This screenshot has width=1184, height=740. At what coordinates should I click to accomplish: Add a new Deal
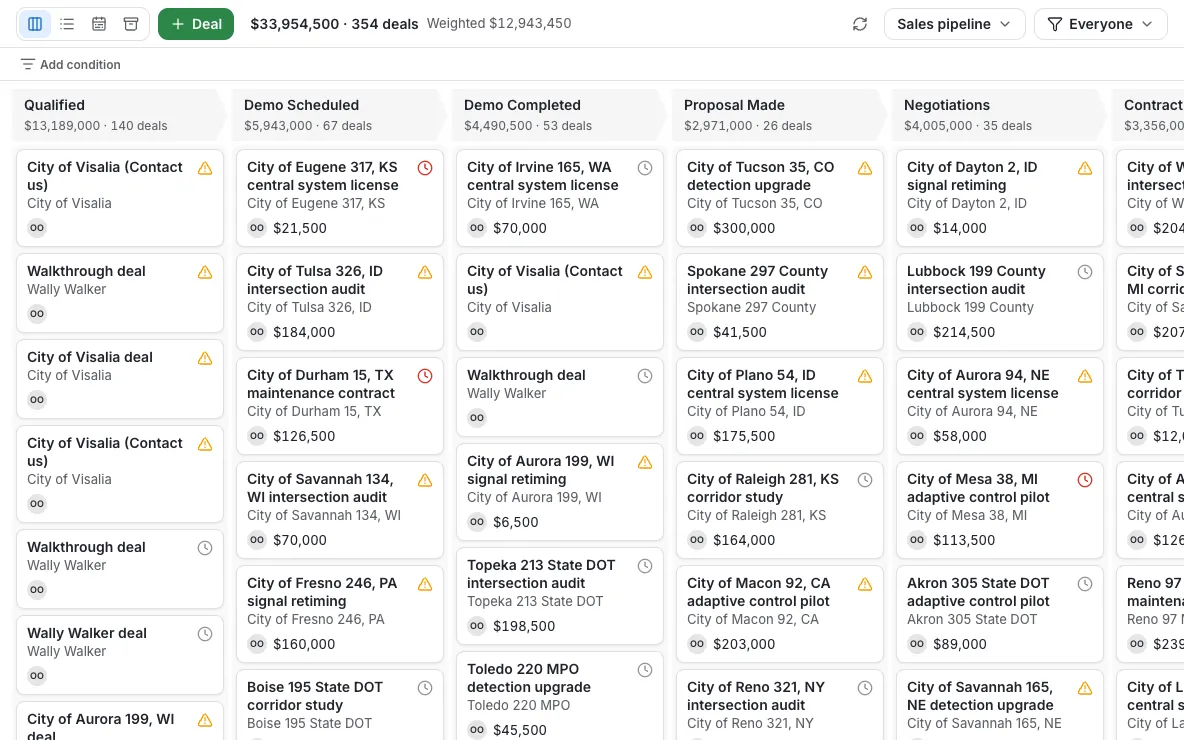tap(196, 24)
